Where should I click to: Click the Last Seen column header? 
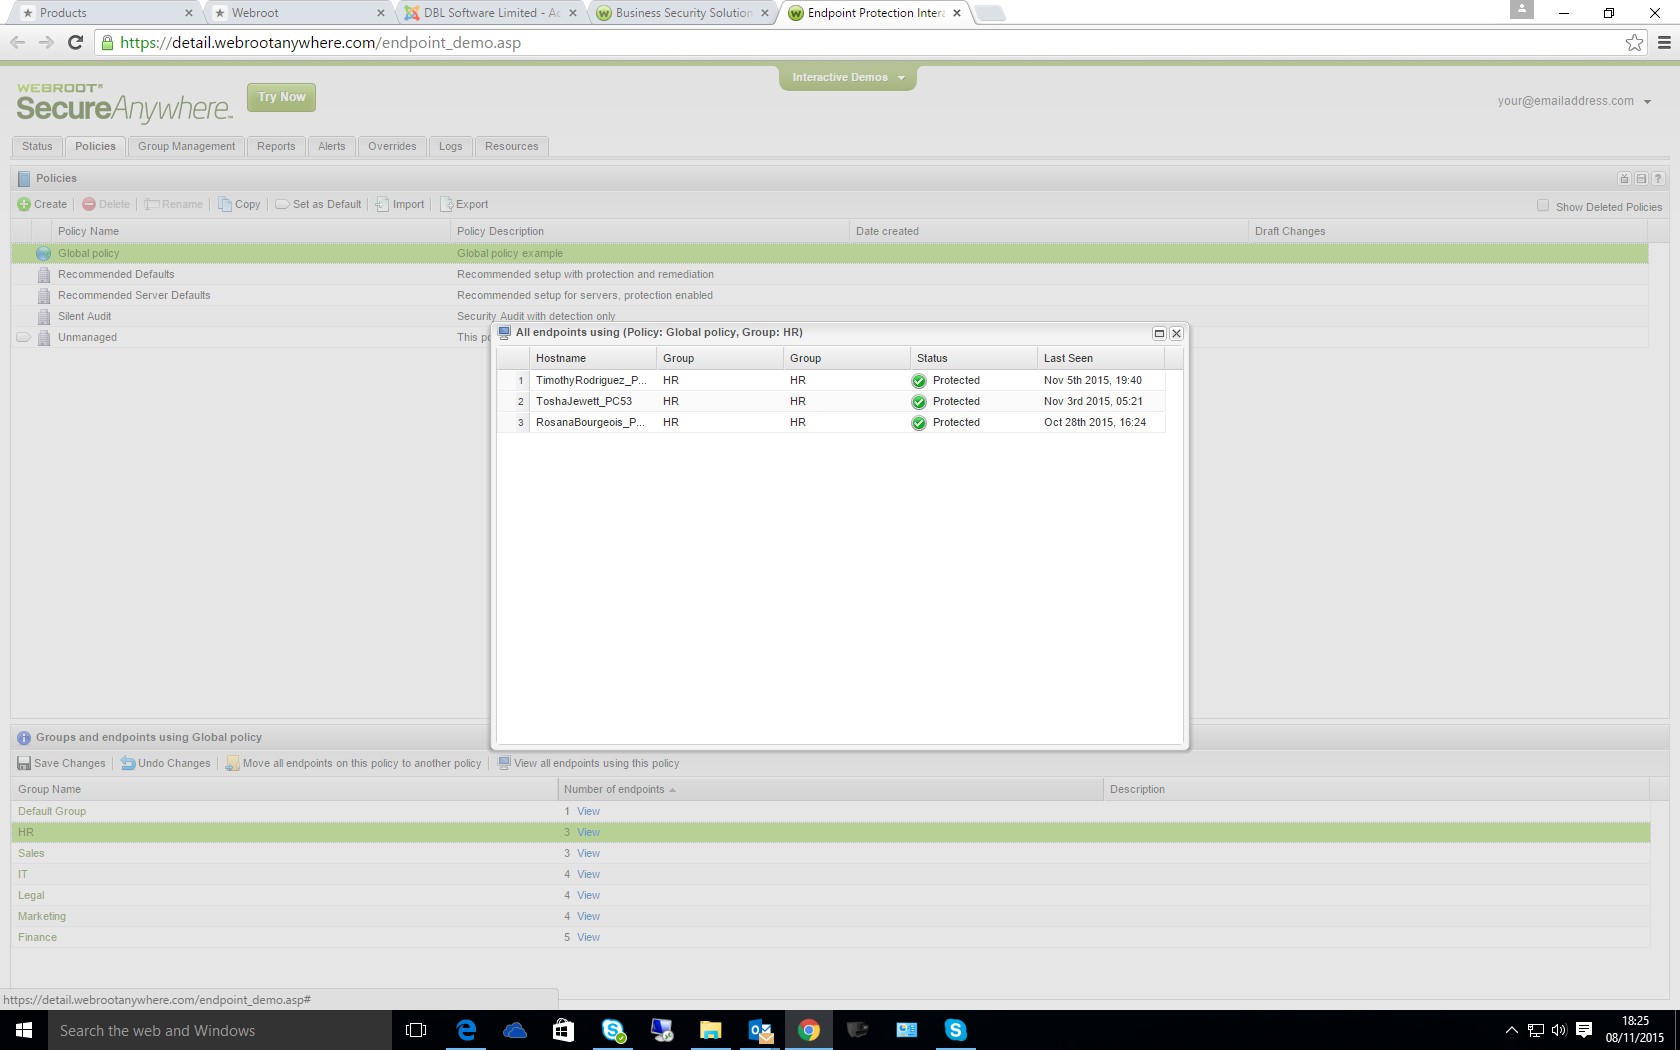(1100, 358)
